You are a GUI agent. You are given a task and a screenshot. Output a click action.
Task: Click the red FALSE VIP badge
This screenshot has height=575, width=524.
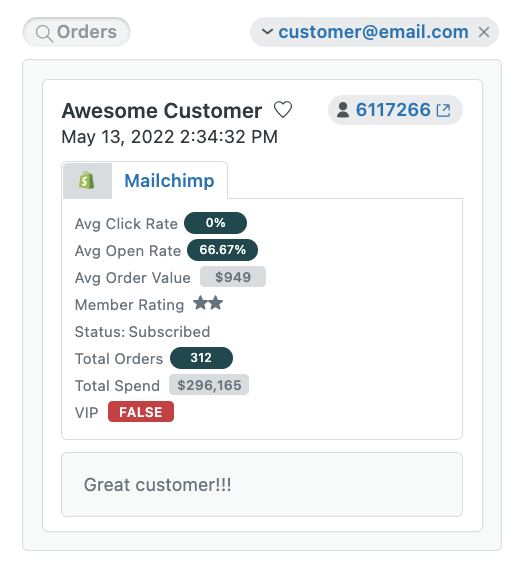[x=141, y=412]
